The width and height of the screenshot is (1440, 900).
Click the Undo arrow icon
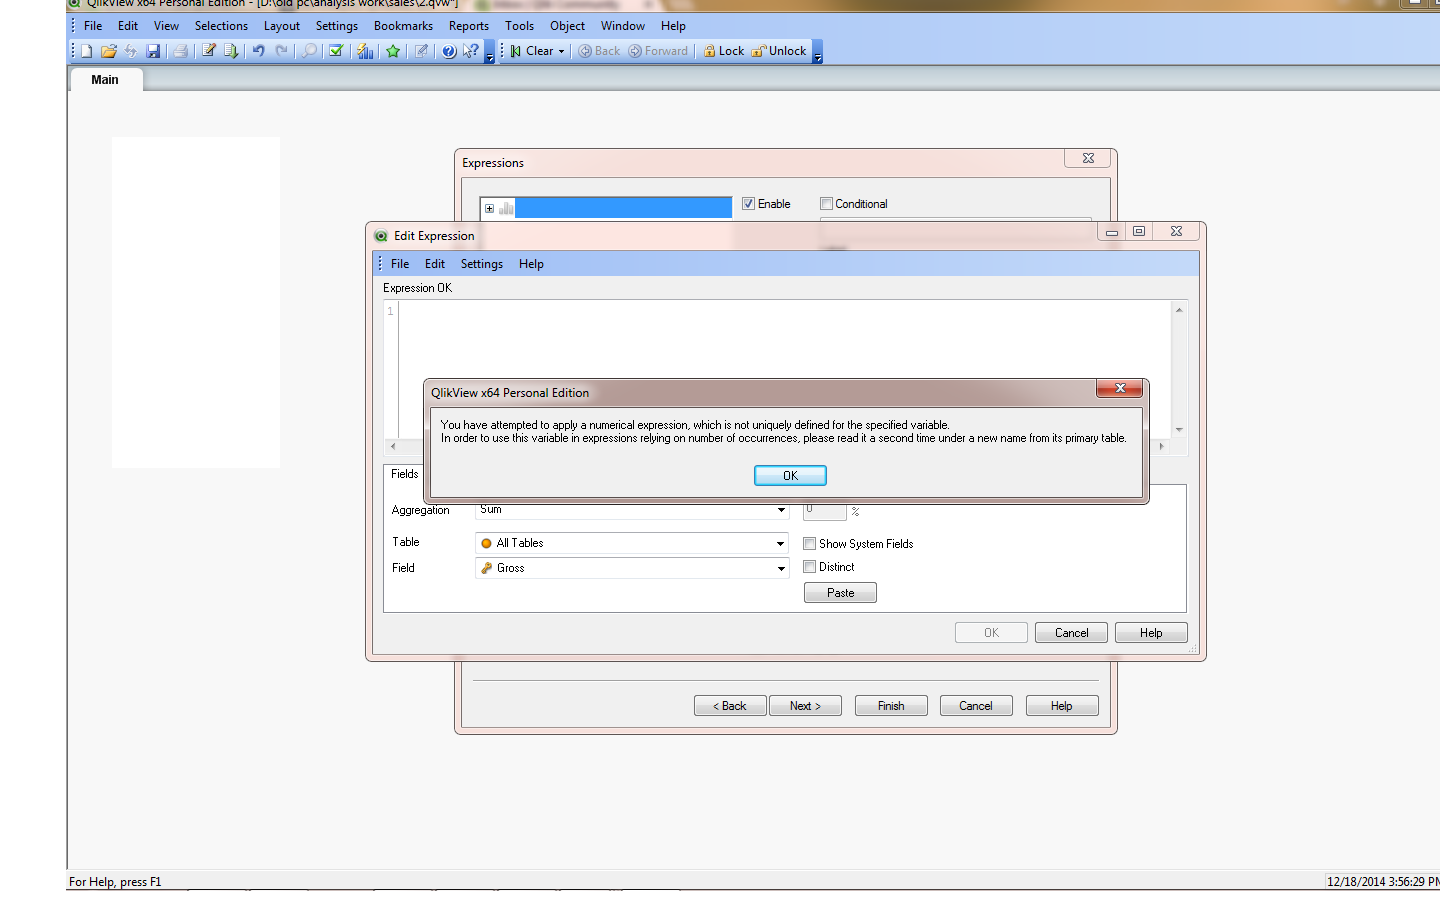[258, 51]
